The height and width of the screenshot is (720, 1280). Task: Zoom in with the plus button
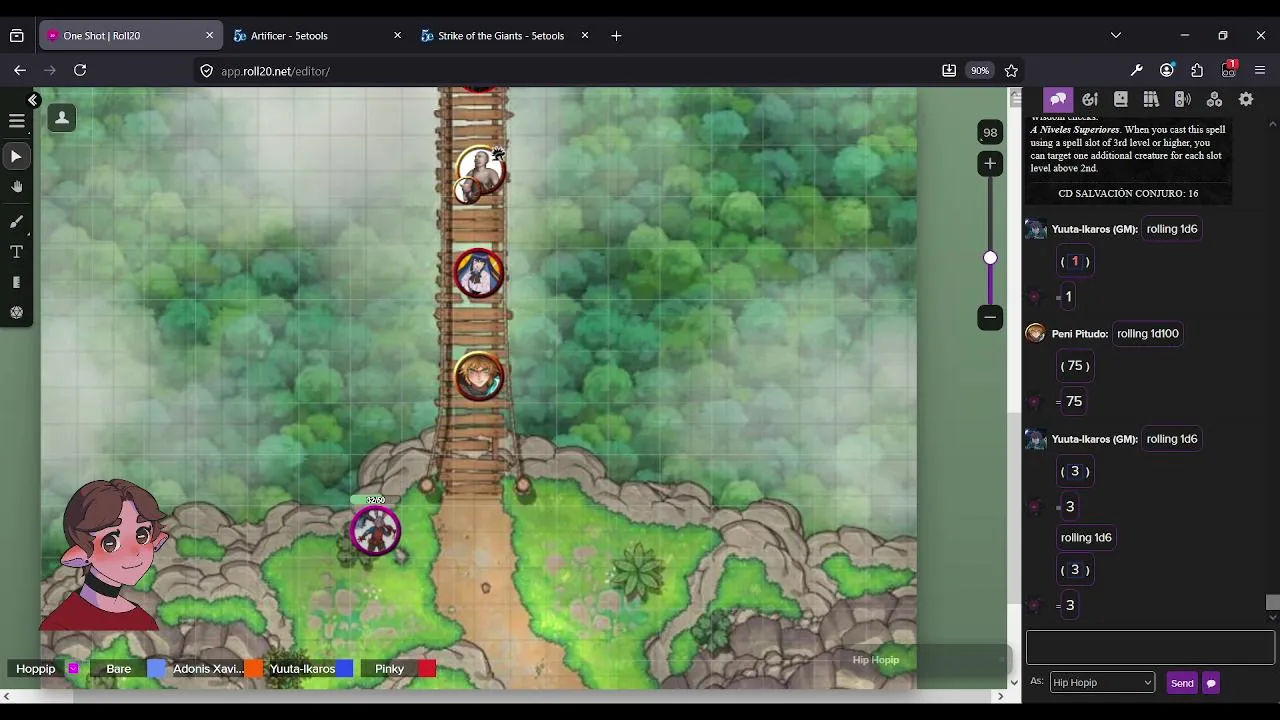pyautogui.click(x=990, y=163)
